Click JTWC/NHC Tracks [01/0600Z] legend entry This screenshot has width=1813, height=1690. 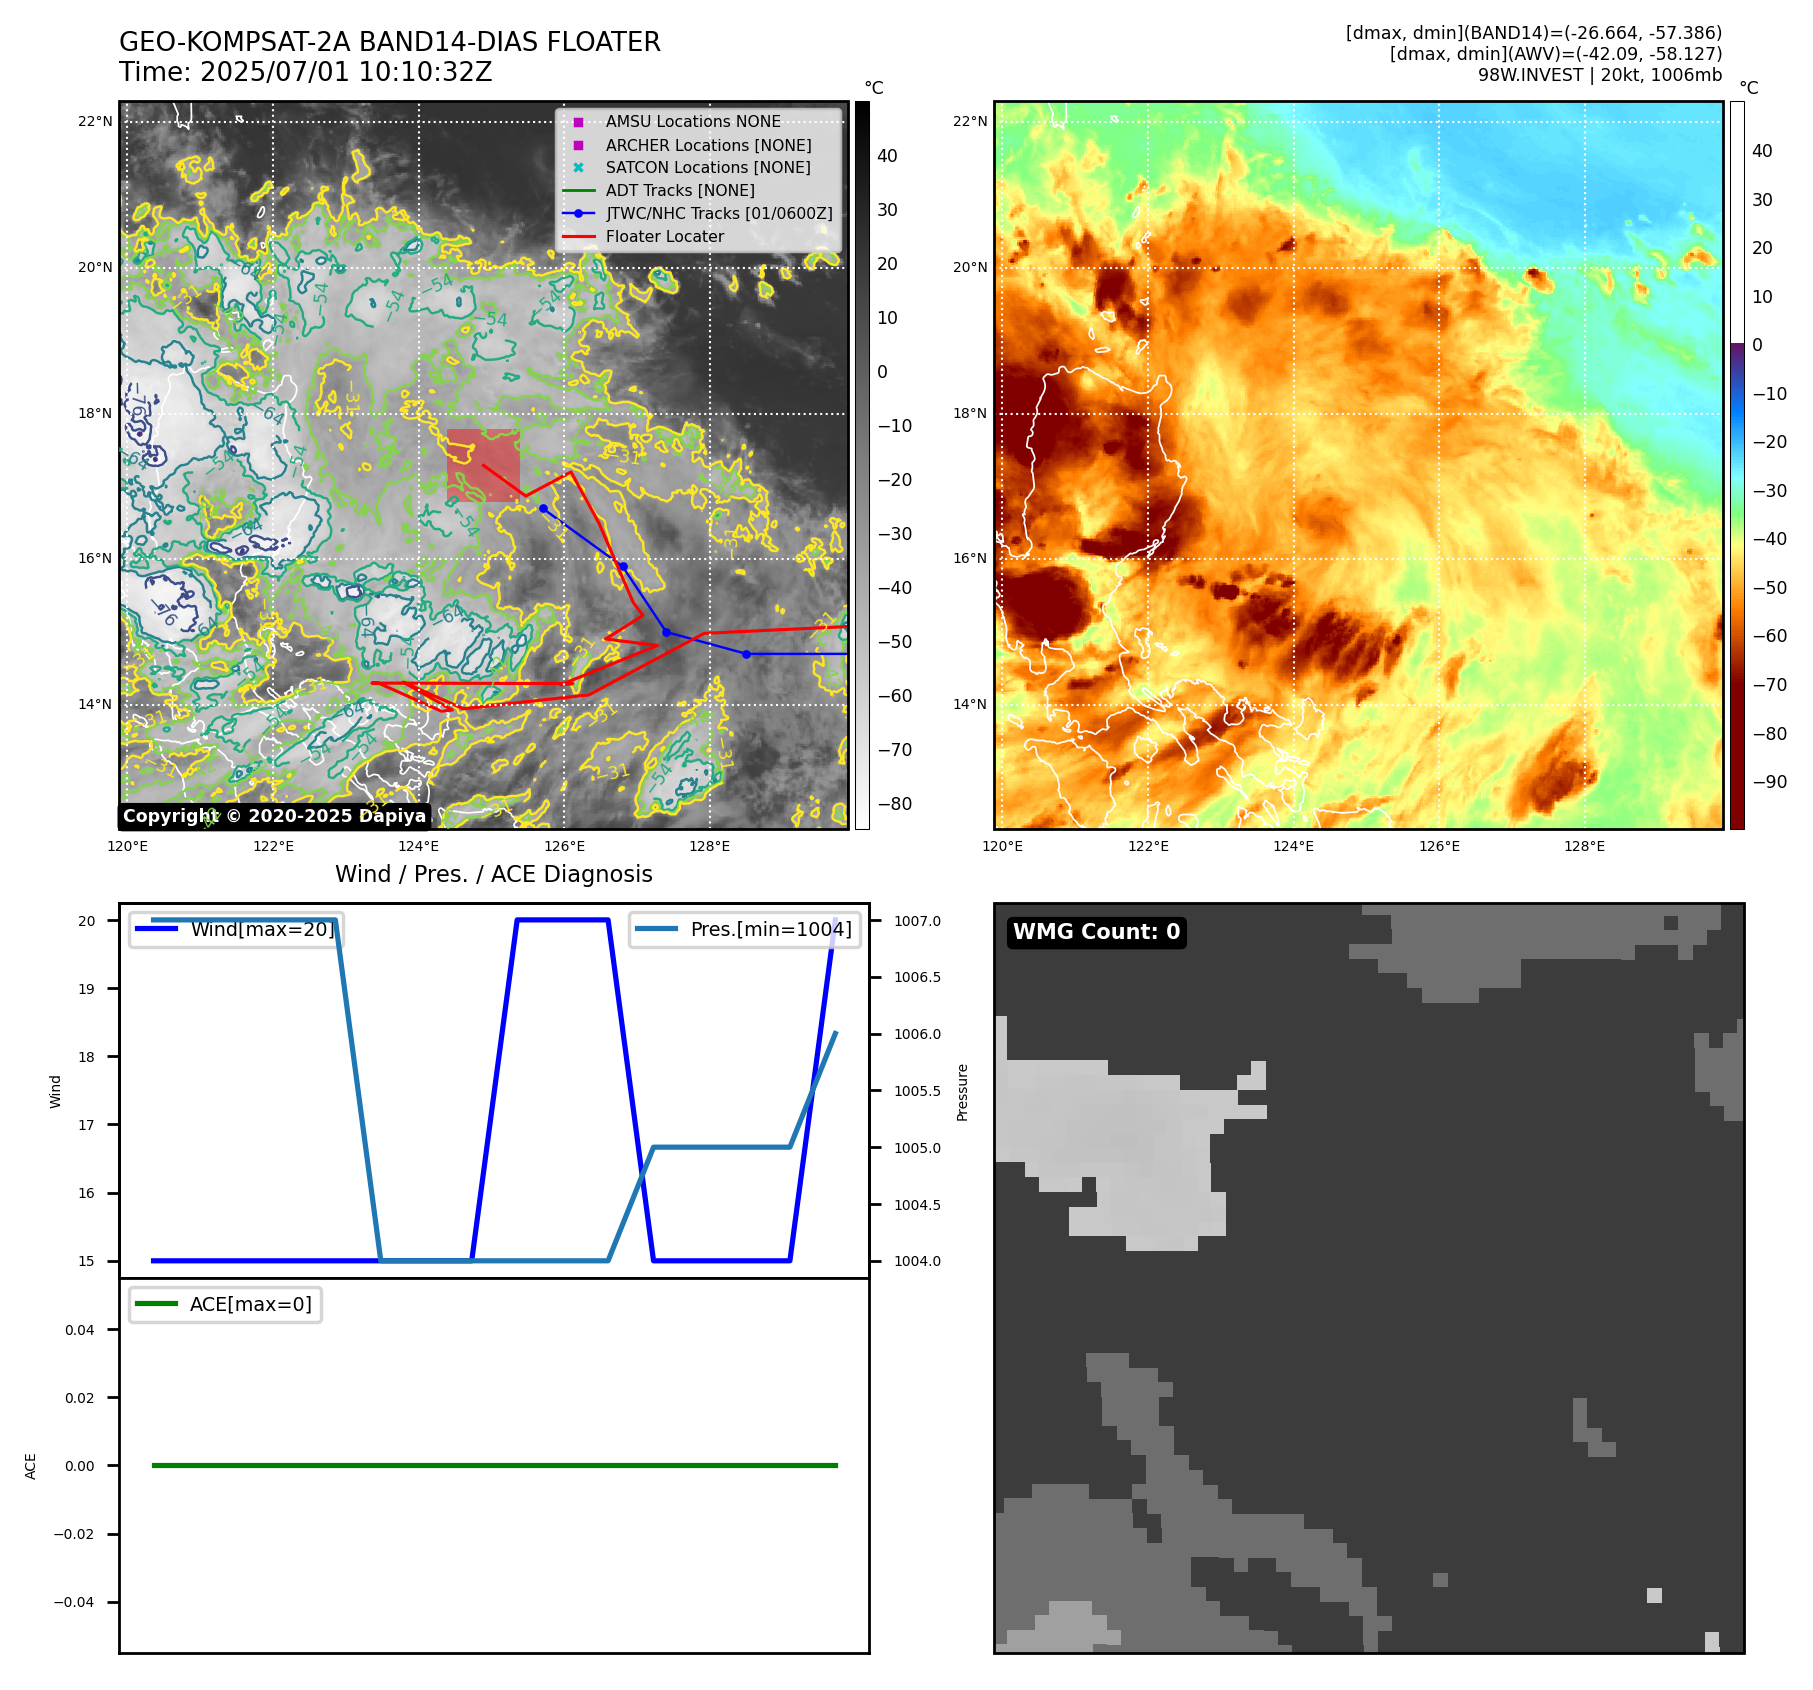719,214
